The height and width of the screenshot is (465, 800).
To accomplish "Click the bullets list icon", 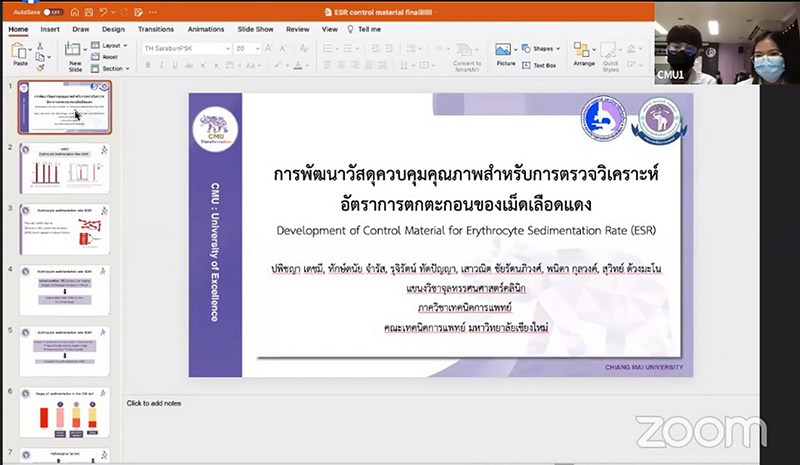I will pos(329,48).
